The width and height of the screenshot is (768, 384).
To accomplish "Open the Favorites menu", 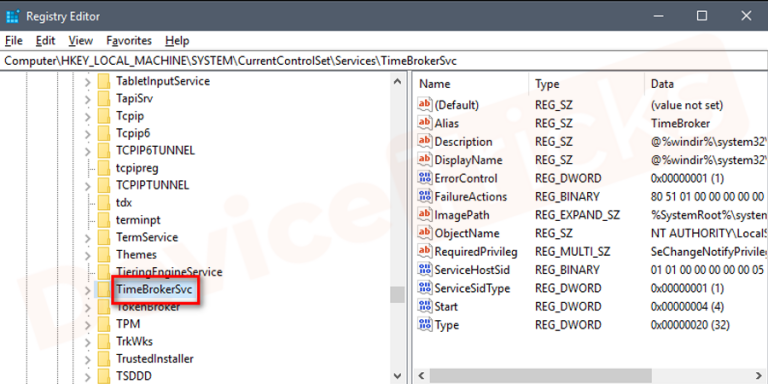I will [x=129, y=41].
